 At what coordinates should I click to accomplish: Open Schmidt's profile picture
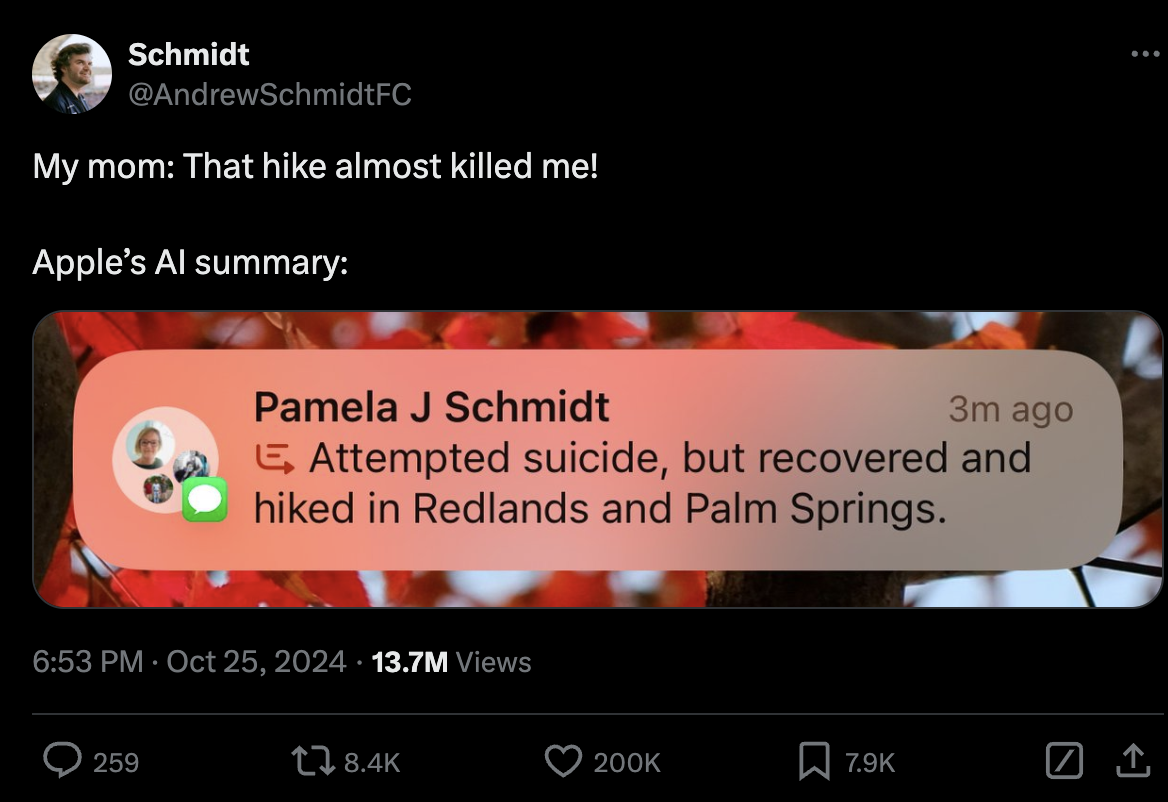pos(72,74)
